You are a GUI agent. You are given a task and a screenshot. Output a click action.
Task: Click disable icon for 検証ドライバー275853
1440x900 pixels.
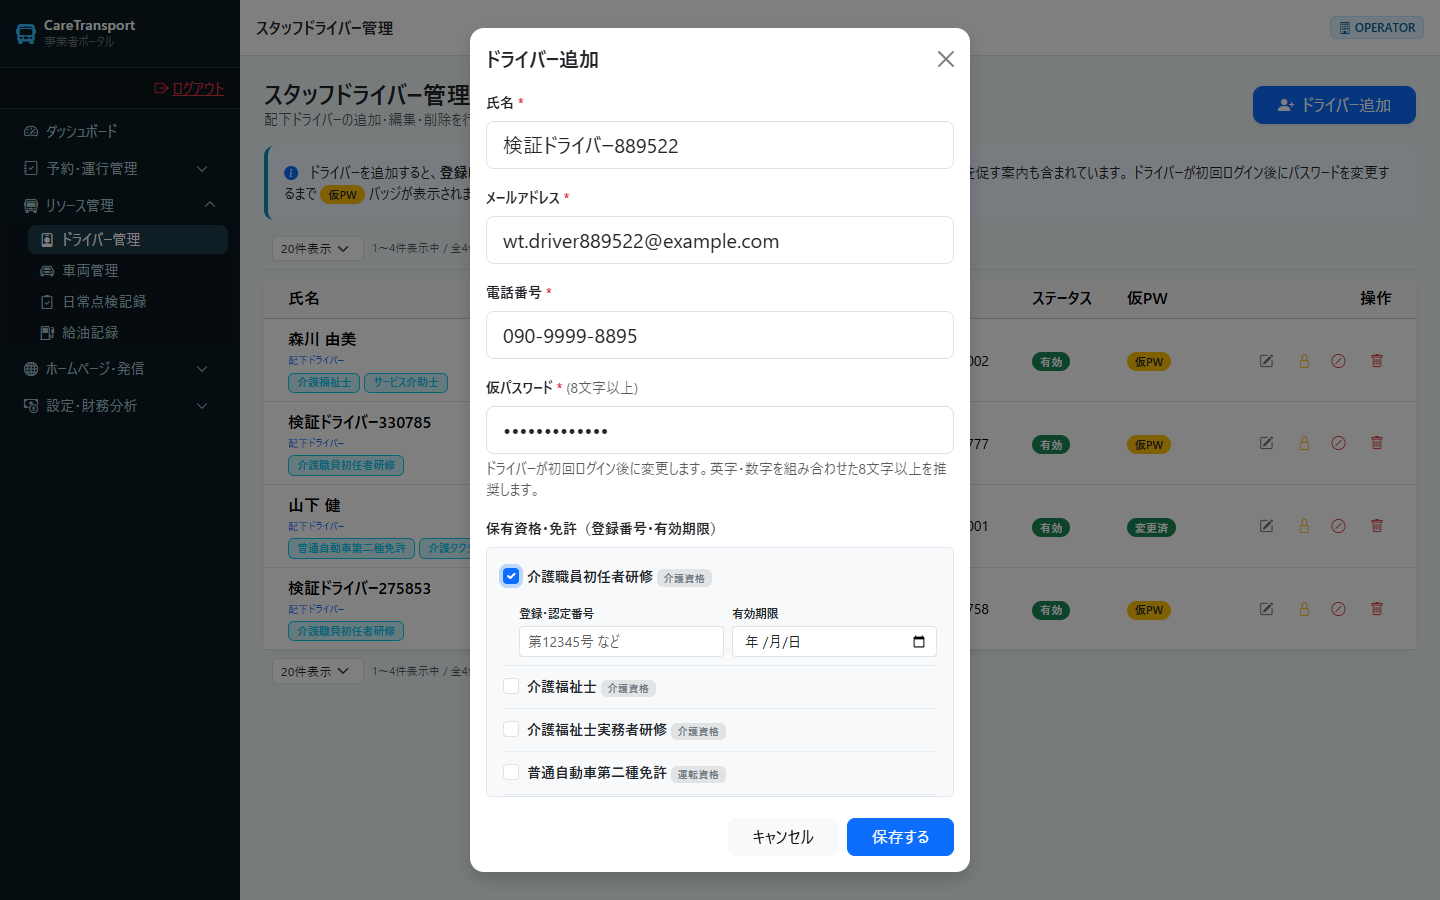pyautogui.click(x=1338, y=609)
